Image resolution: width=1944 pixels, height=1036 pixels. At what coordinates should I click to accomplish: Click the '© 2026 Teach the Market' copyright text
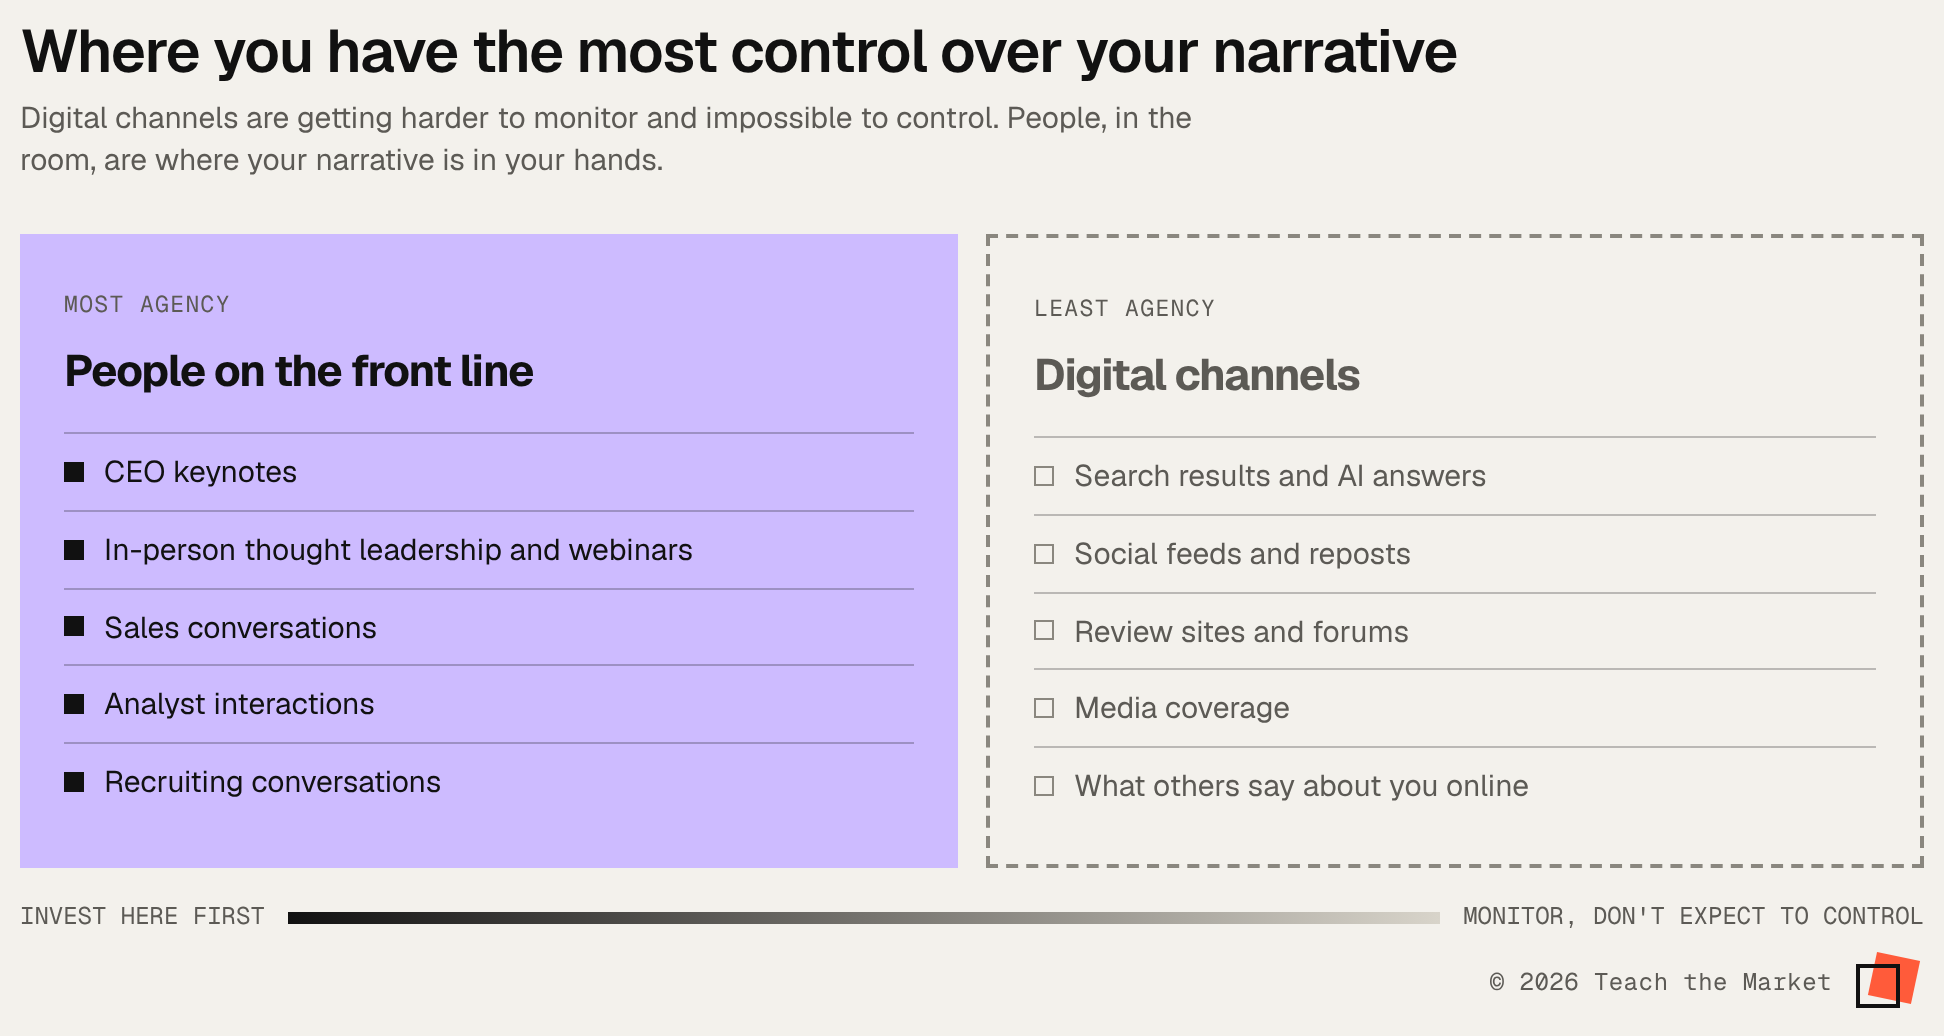click(1660, 982)
